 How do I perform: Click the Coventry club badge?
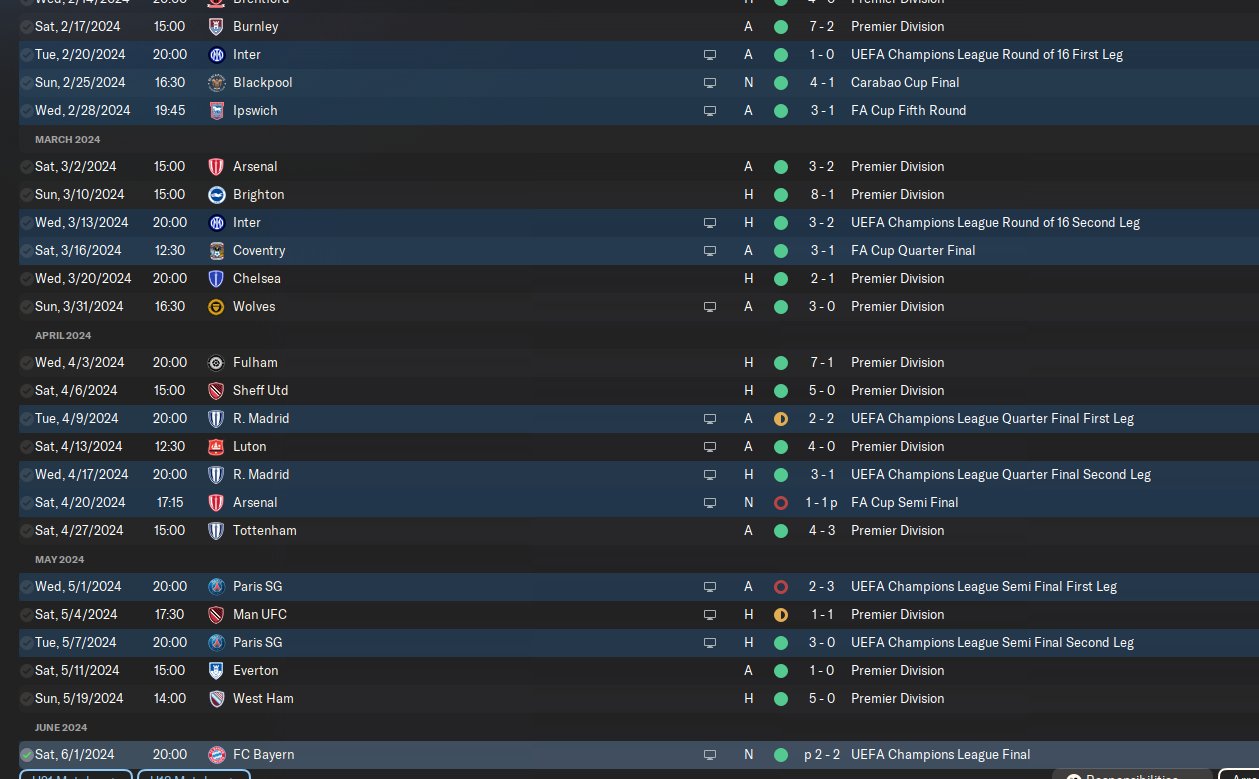click(216, 250)
